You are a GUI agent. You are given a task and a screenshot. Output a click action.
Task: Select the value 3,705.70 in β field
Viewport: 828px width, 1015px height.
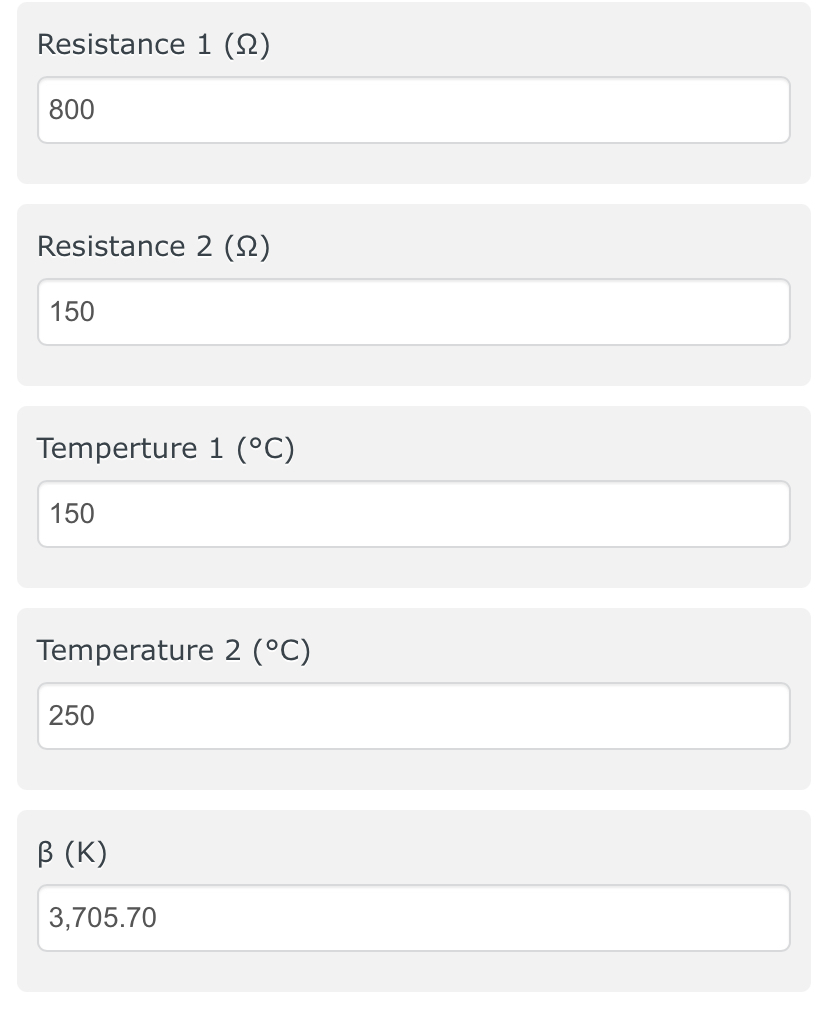click(102, 918)
